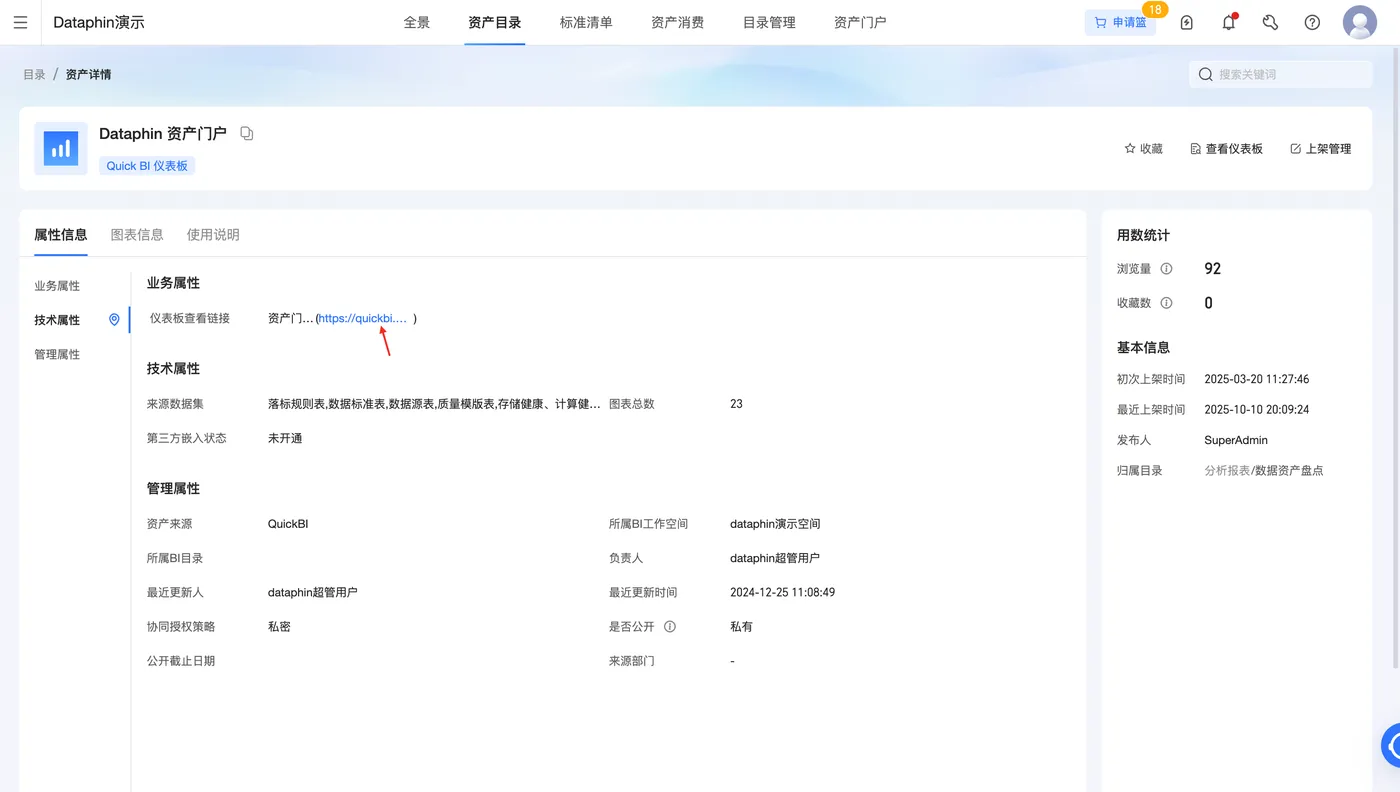The image size is (1400, 792).
Task: Click the Dataphin 资产门户 asset title
Action: 163,133
